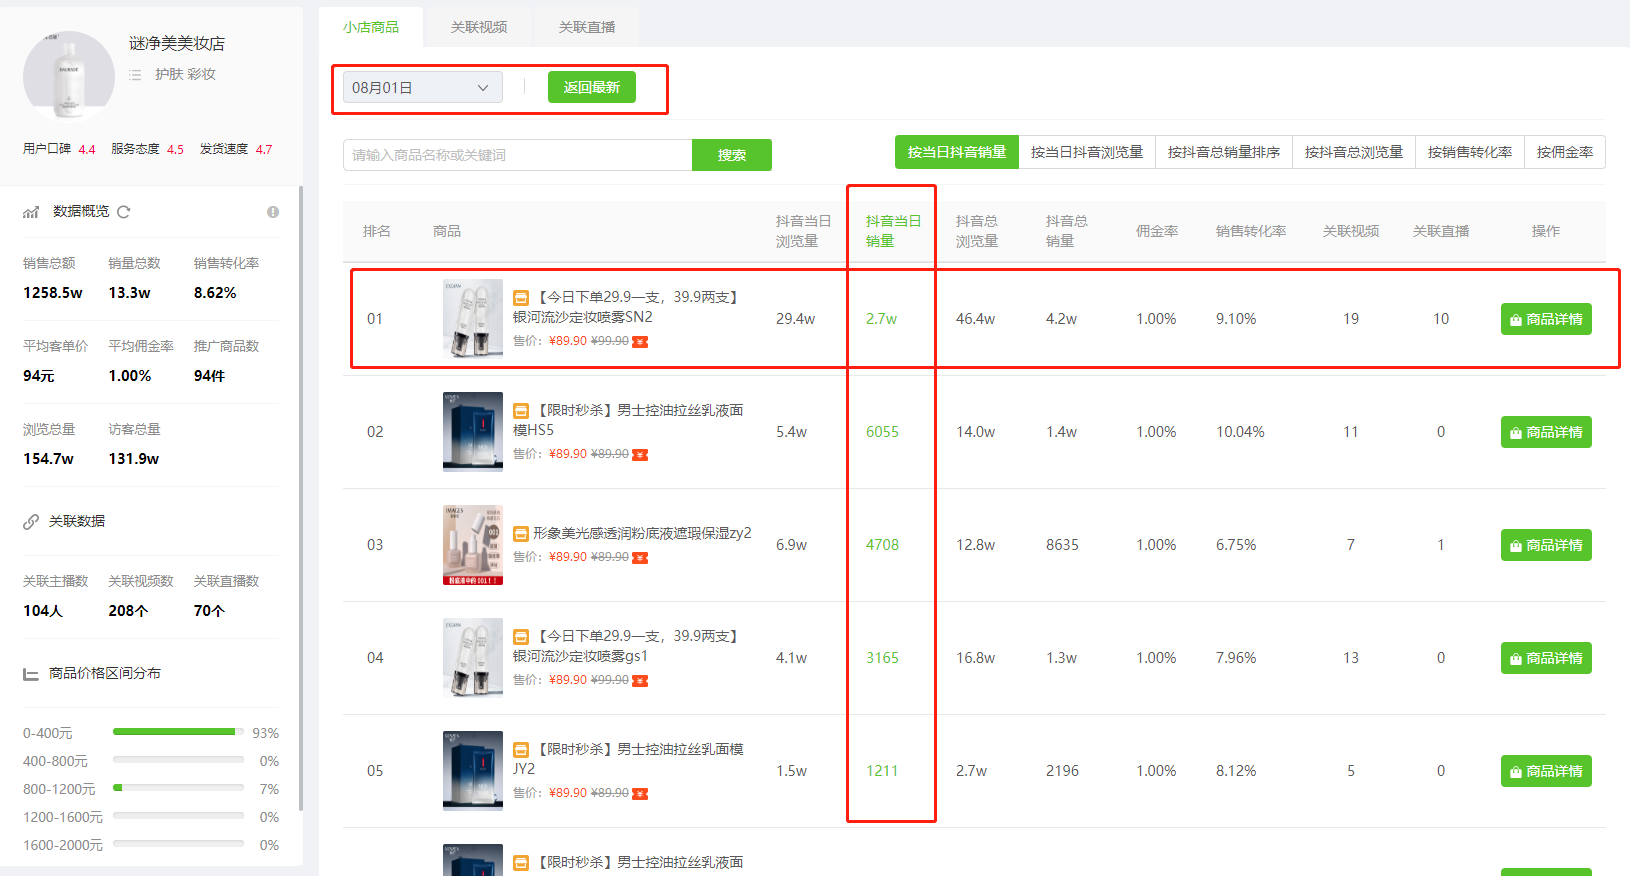Click the red coupon icon on product 03 price
Screen dimensions: 1630x876
640,558
